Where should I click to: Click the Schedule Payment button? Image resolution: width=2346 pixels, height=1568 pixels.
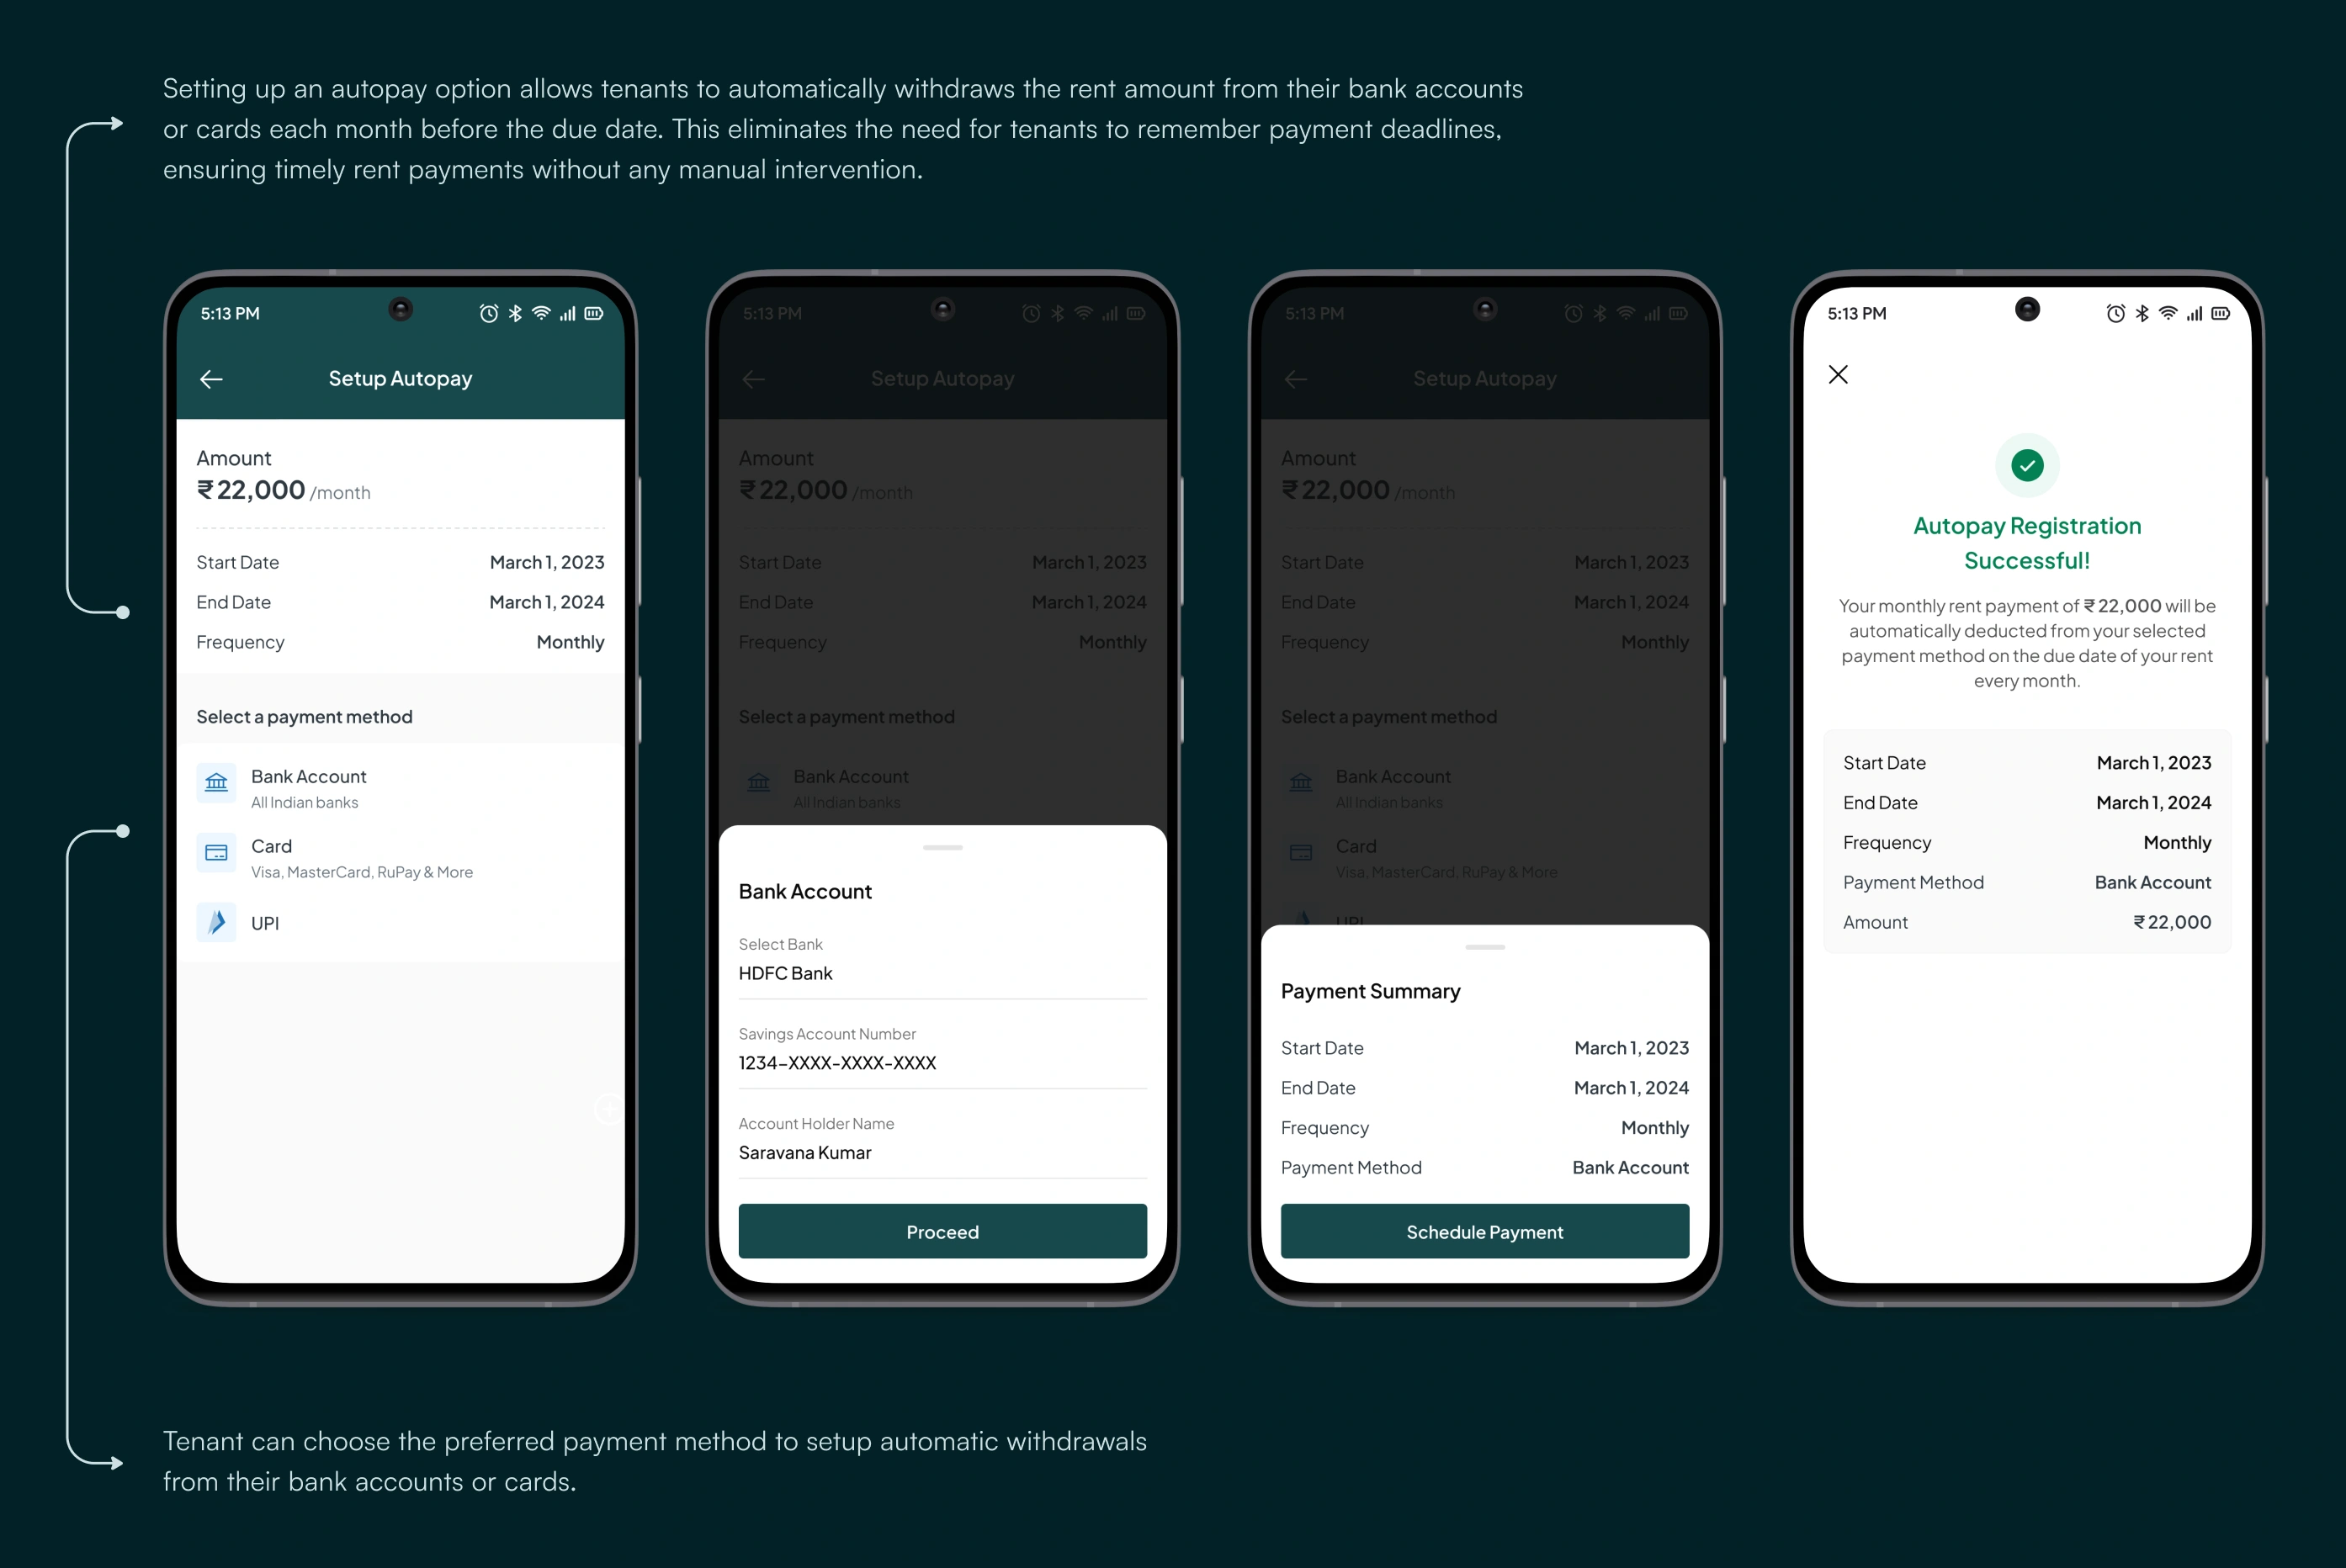coord(1483,1232)
